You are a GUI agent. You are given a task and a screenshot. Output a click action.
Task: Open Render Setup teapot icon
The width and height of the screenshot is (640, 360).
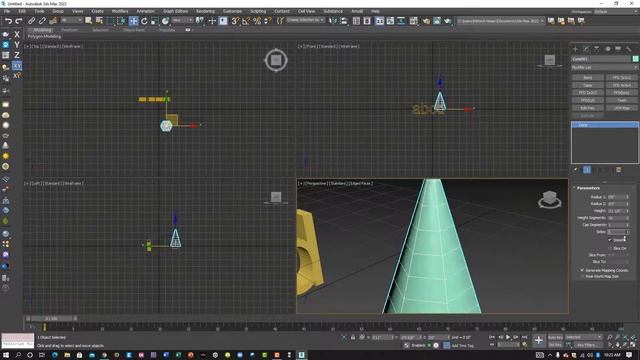click(x=426, y=20)
